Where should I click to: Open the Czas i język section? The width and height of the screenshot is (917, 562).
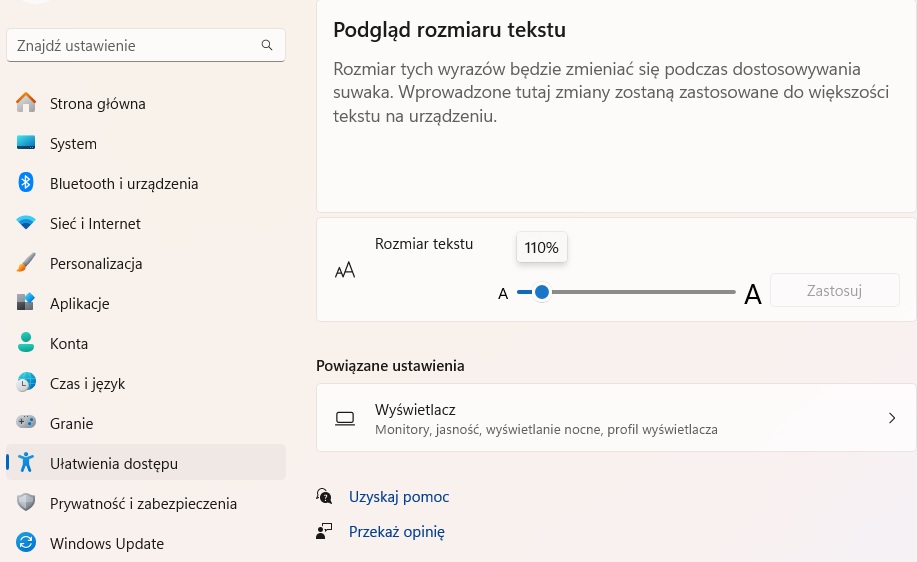(87, 383)
